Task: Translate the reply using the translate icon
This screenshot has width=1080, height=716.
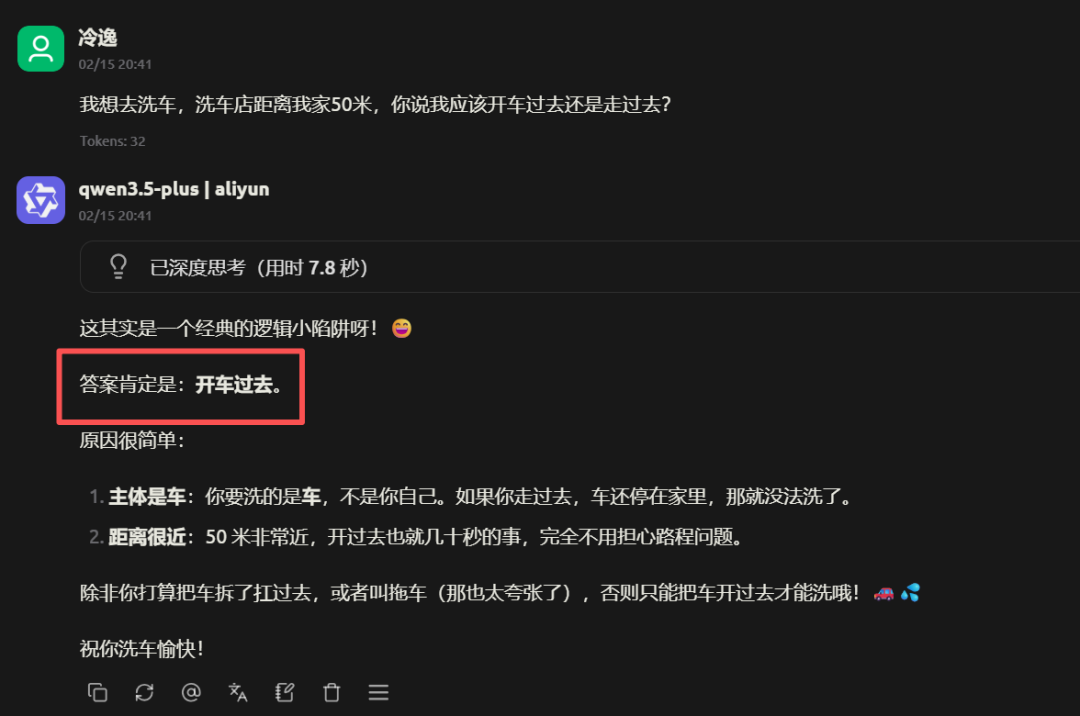Action: 238,693
